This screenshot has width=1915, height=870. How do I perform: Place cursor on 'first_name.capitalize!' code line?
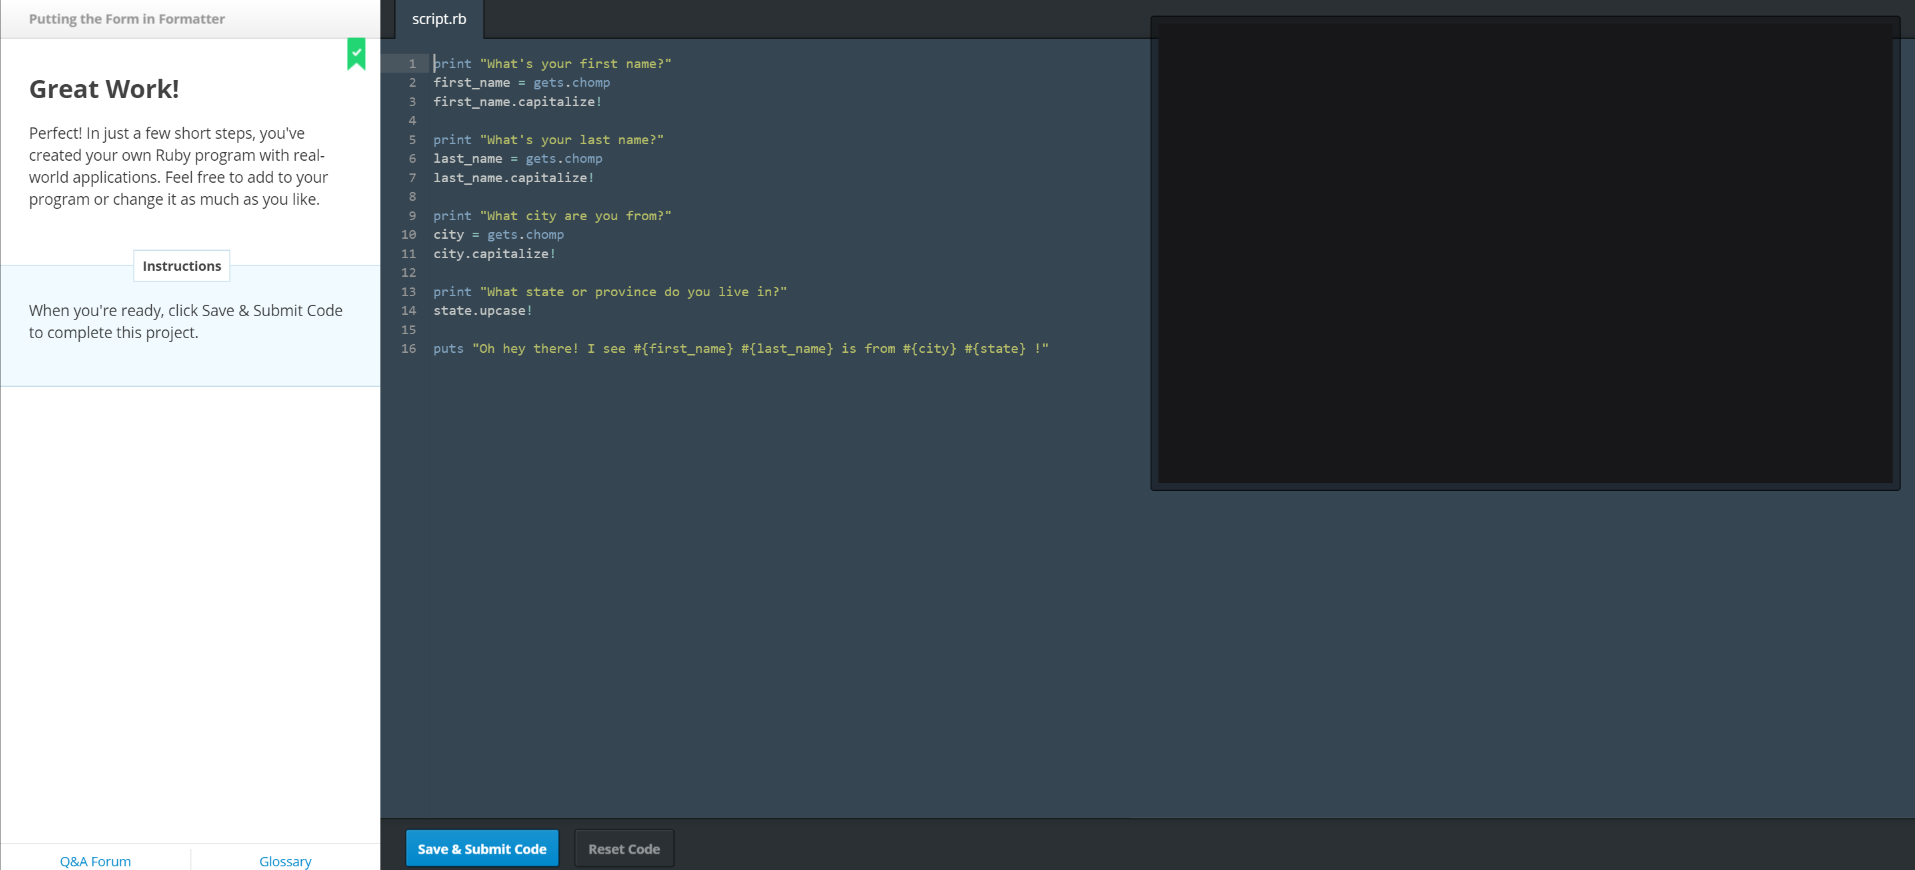point(517,102)
